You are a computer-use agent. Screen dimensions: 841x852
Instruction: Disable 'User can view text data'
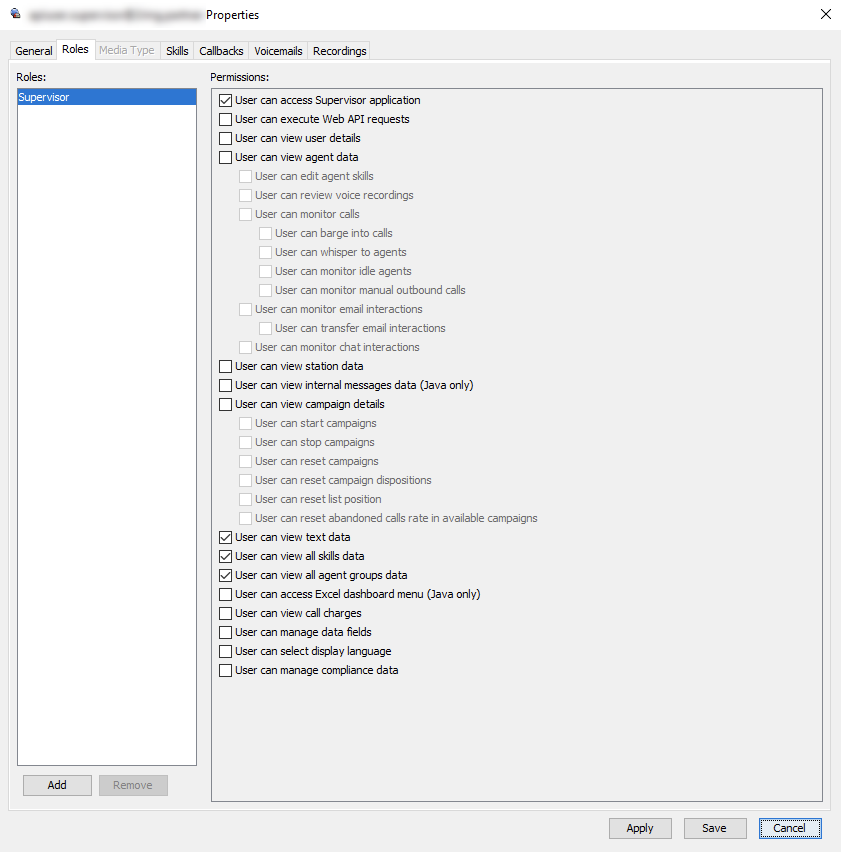coord(225,537)
